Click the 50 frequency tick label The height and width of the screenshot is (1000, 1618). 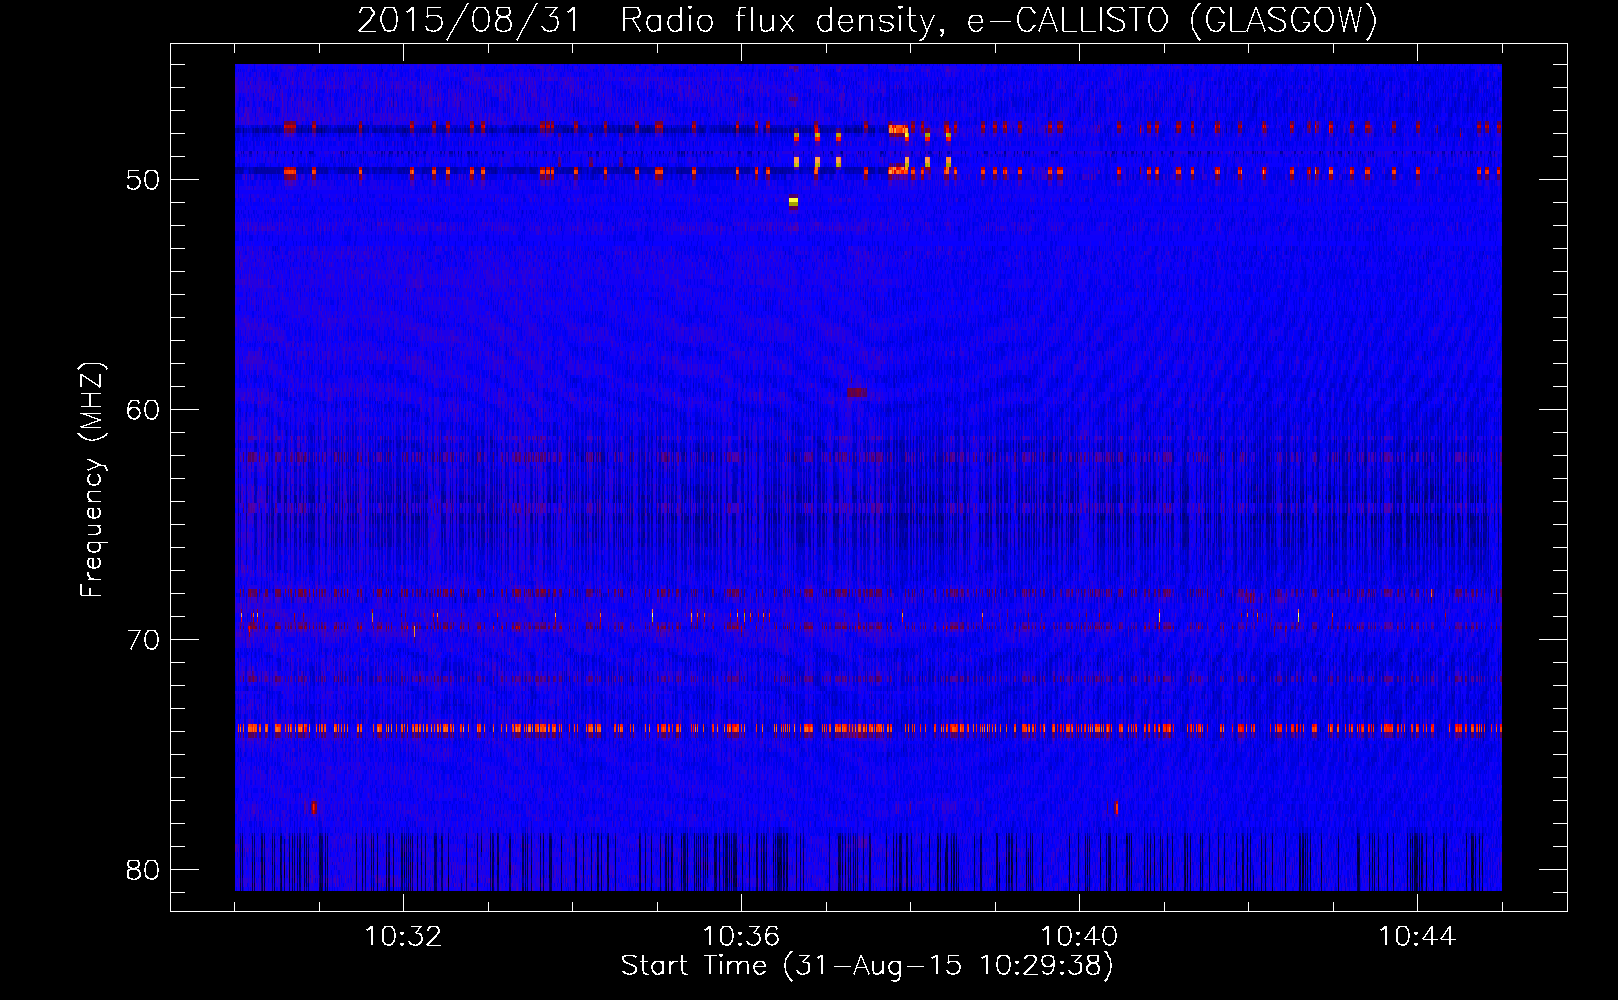point(143,180)
